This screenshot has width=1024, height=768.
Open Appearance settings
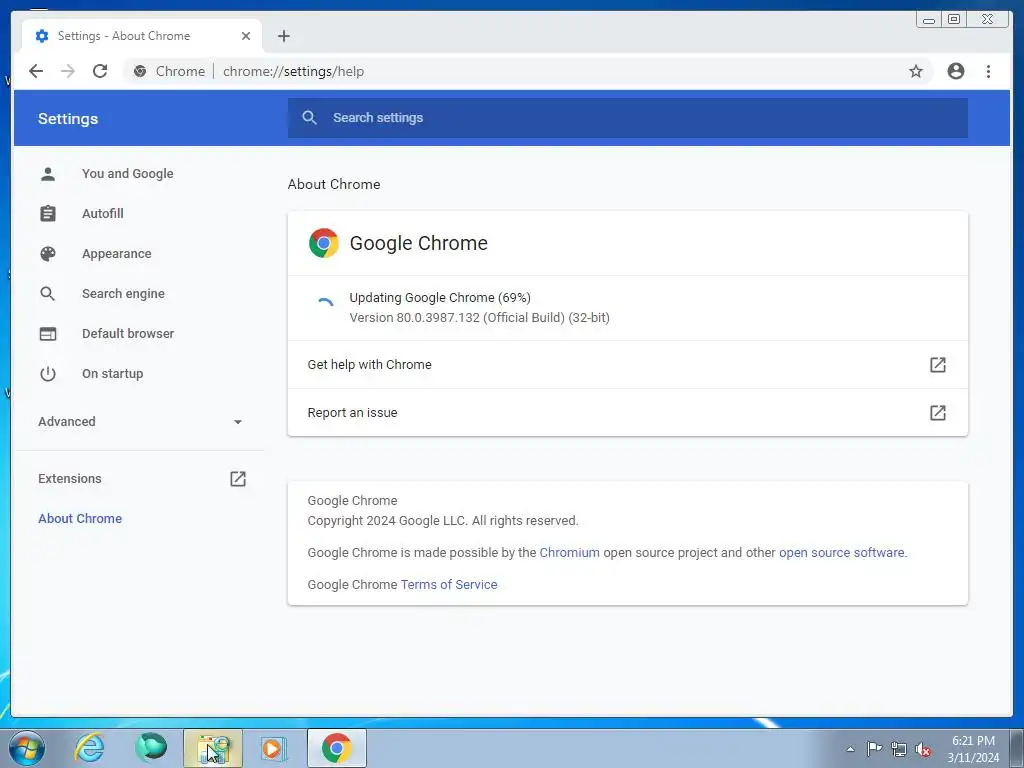[116, 253]
